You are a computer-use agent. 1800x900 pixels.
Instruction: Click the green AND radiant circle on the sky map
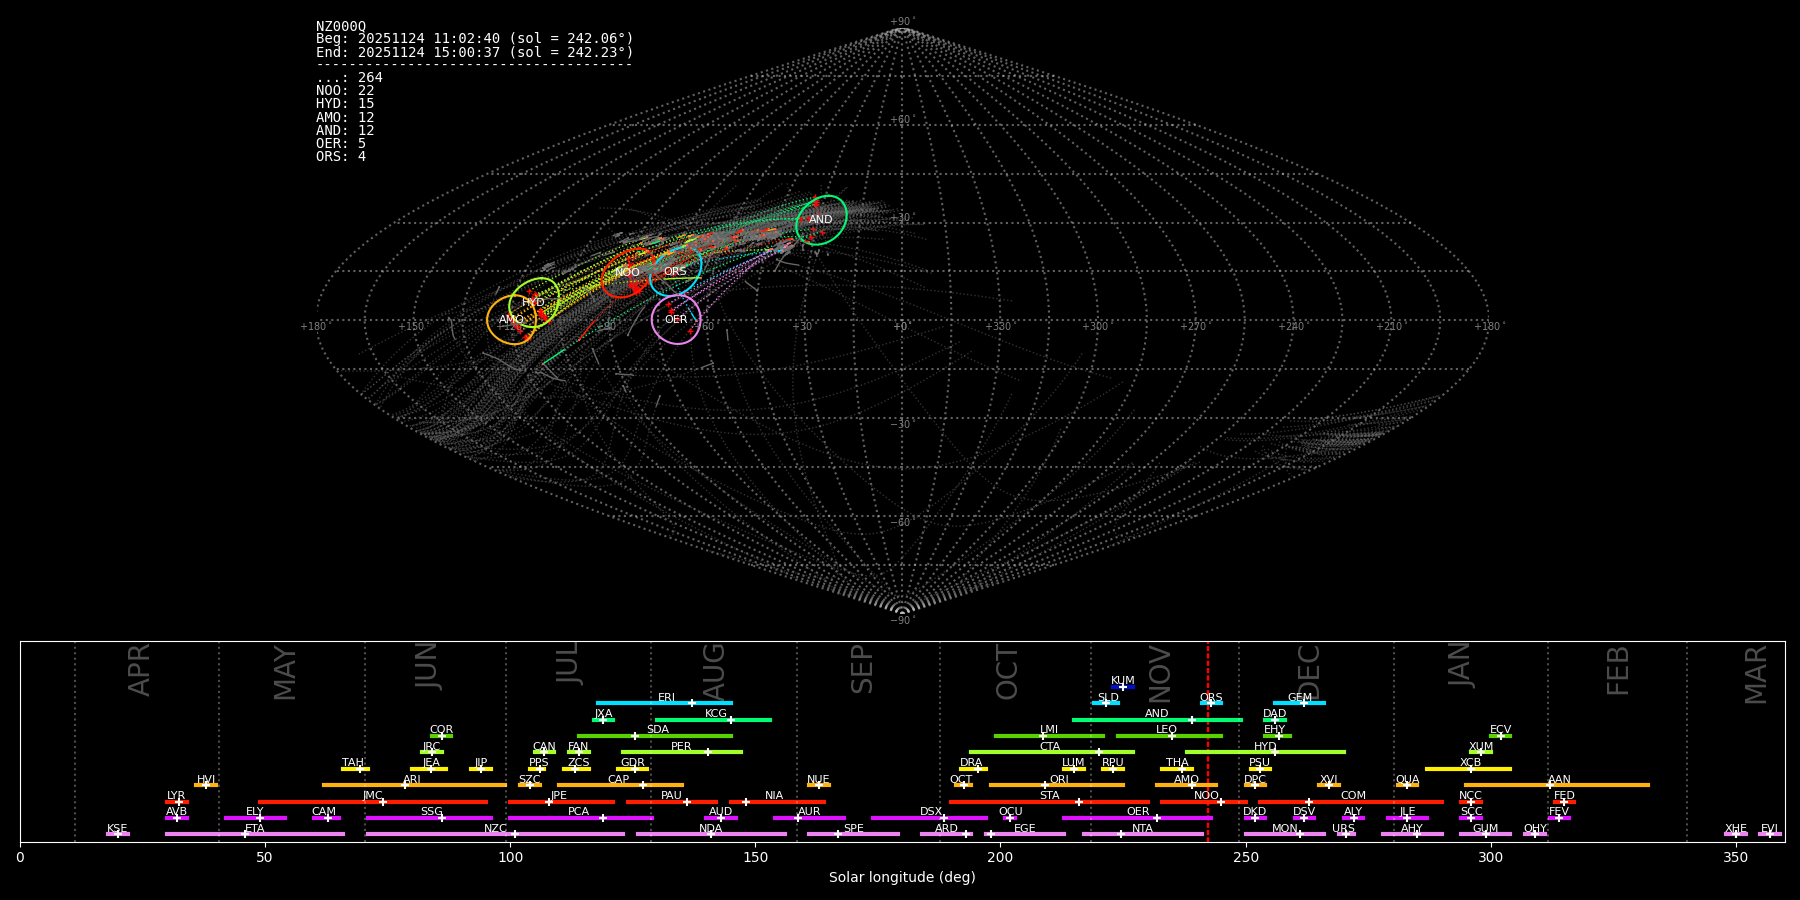click(x=821, y=220)
